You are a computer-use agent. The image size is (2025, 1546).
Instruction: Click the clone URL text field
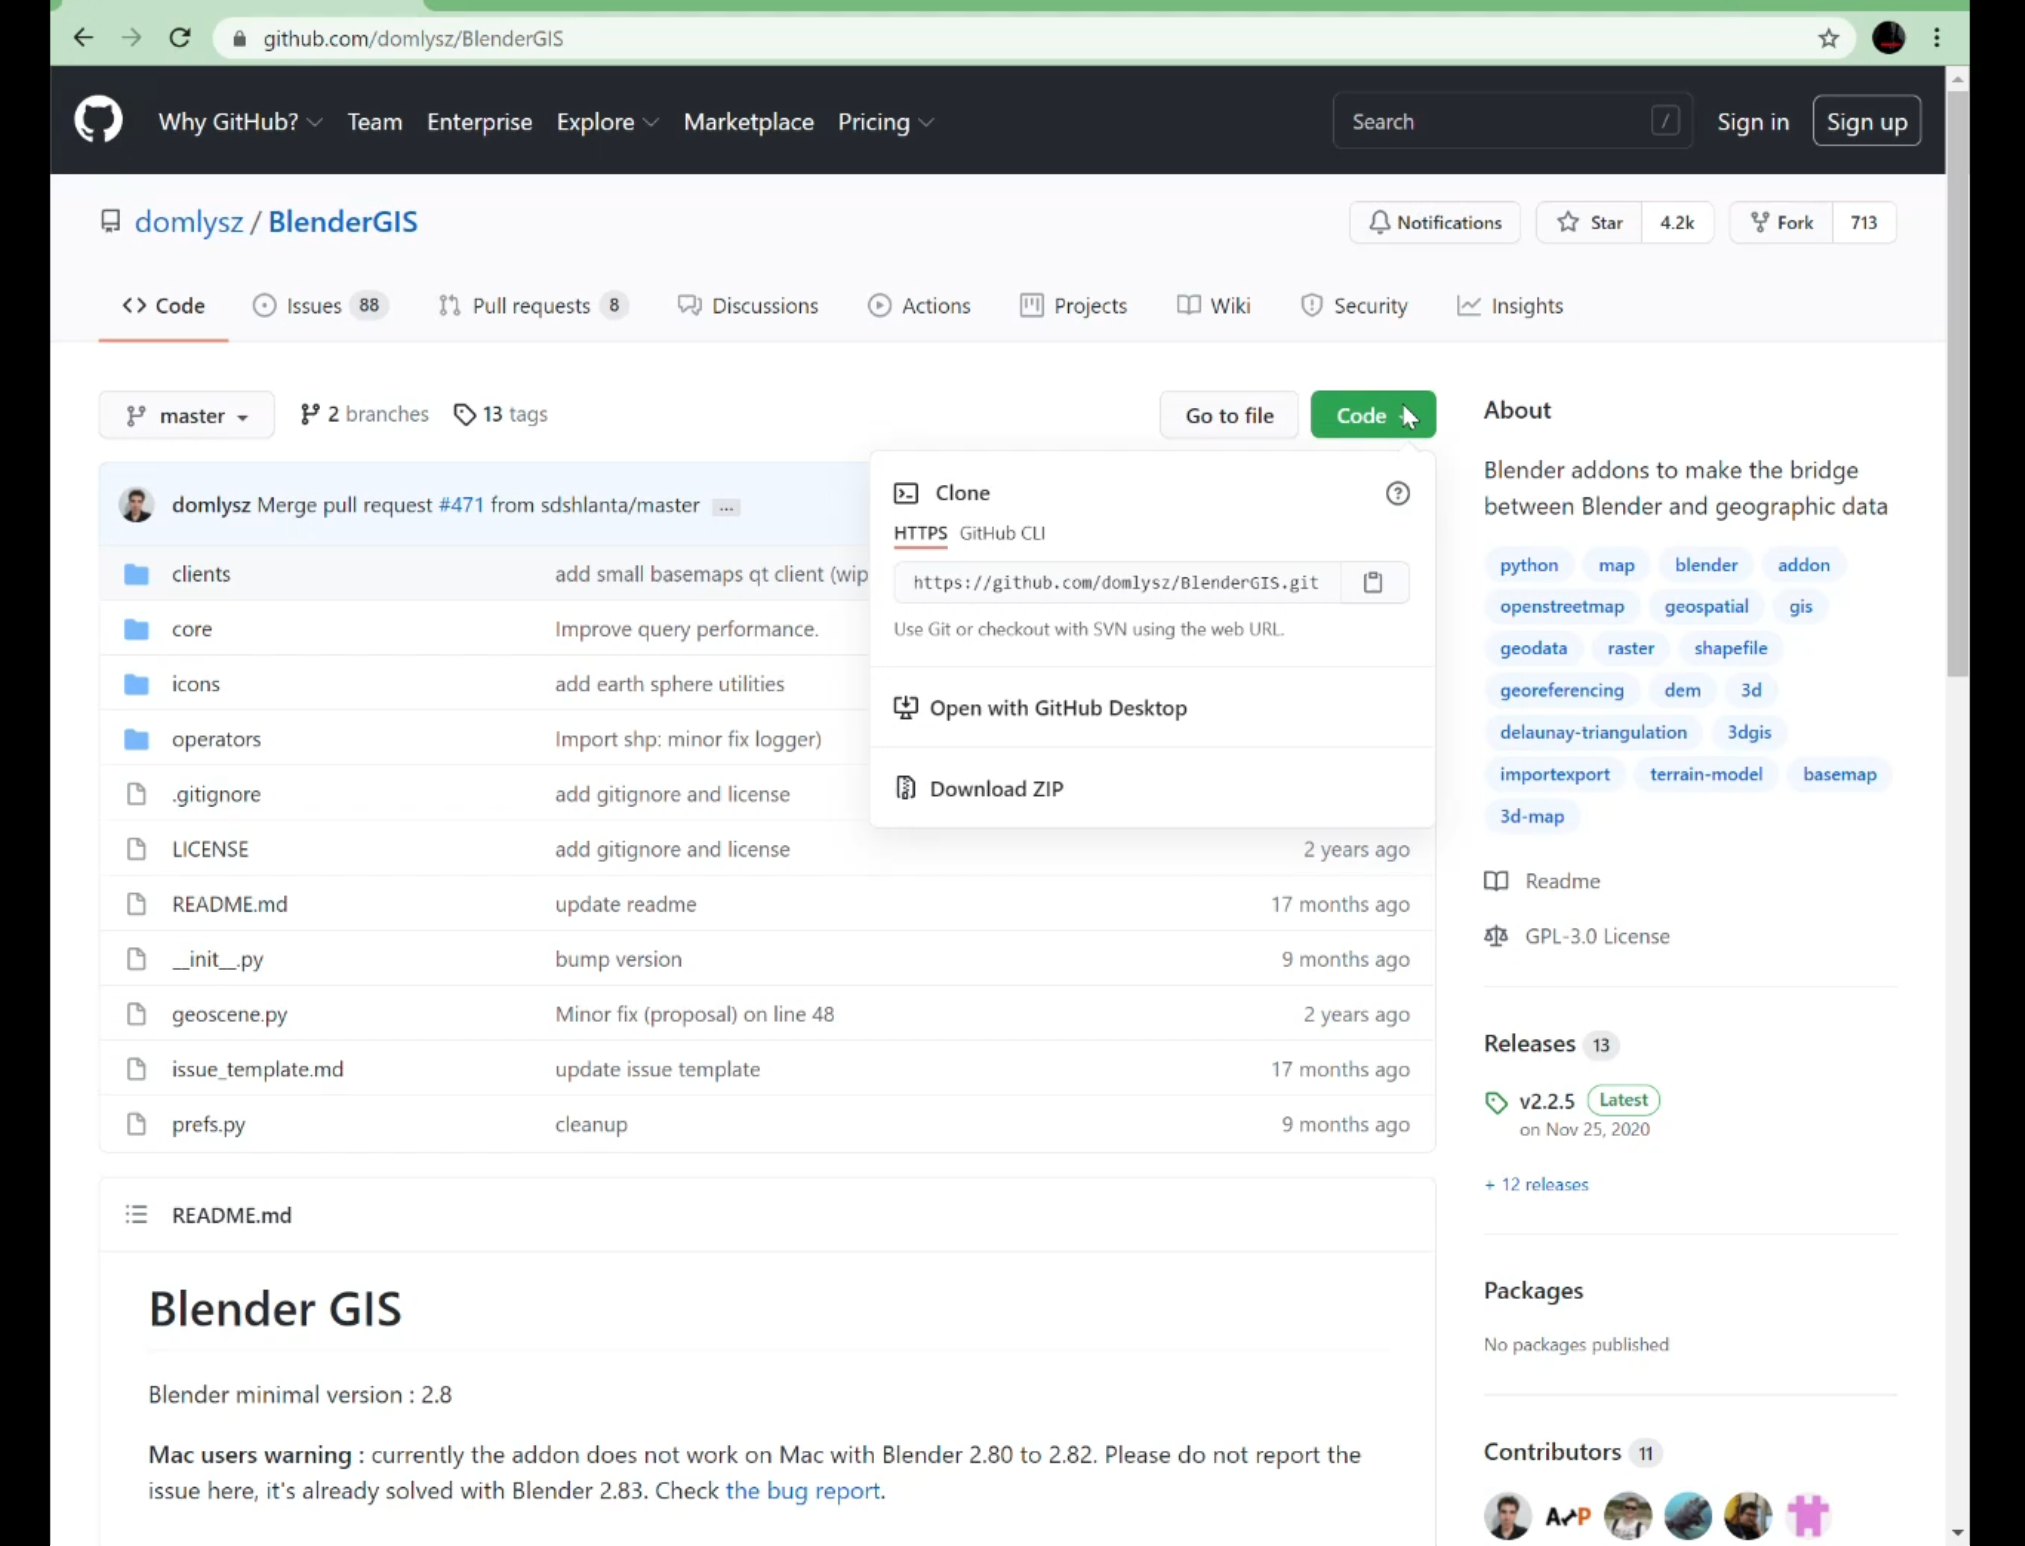1116,582
